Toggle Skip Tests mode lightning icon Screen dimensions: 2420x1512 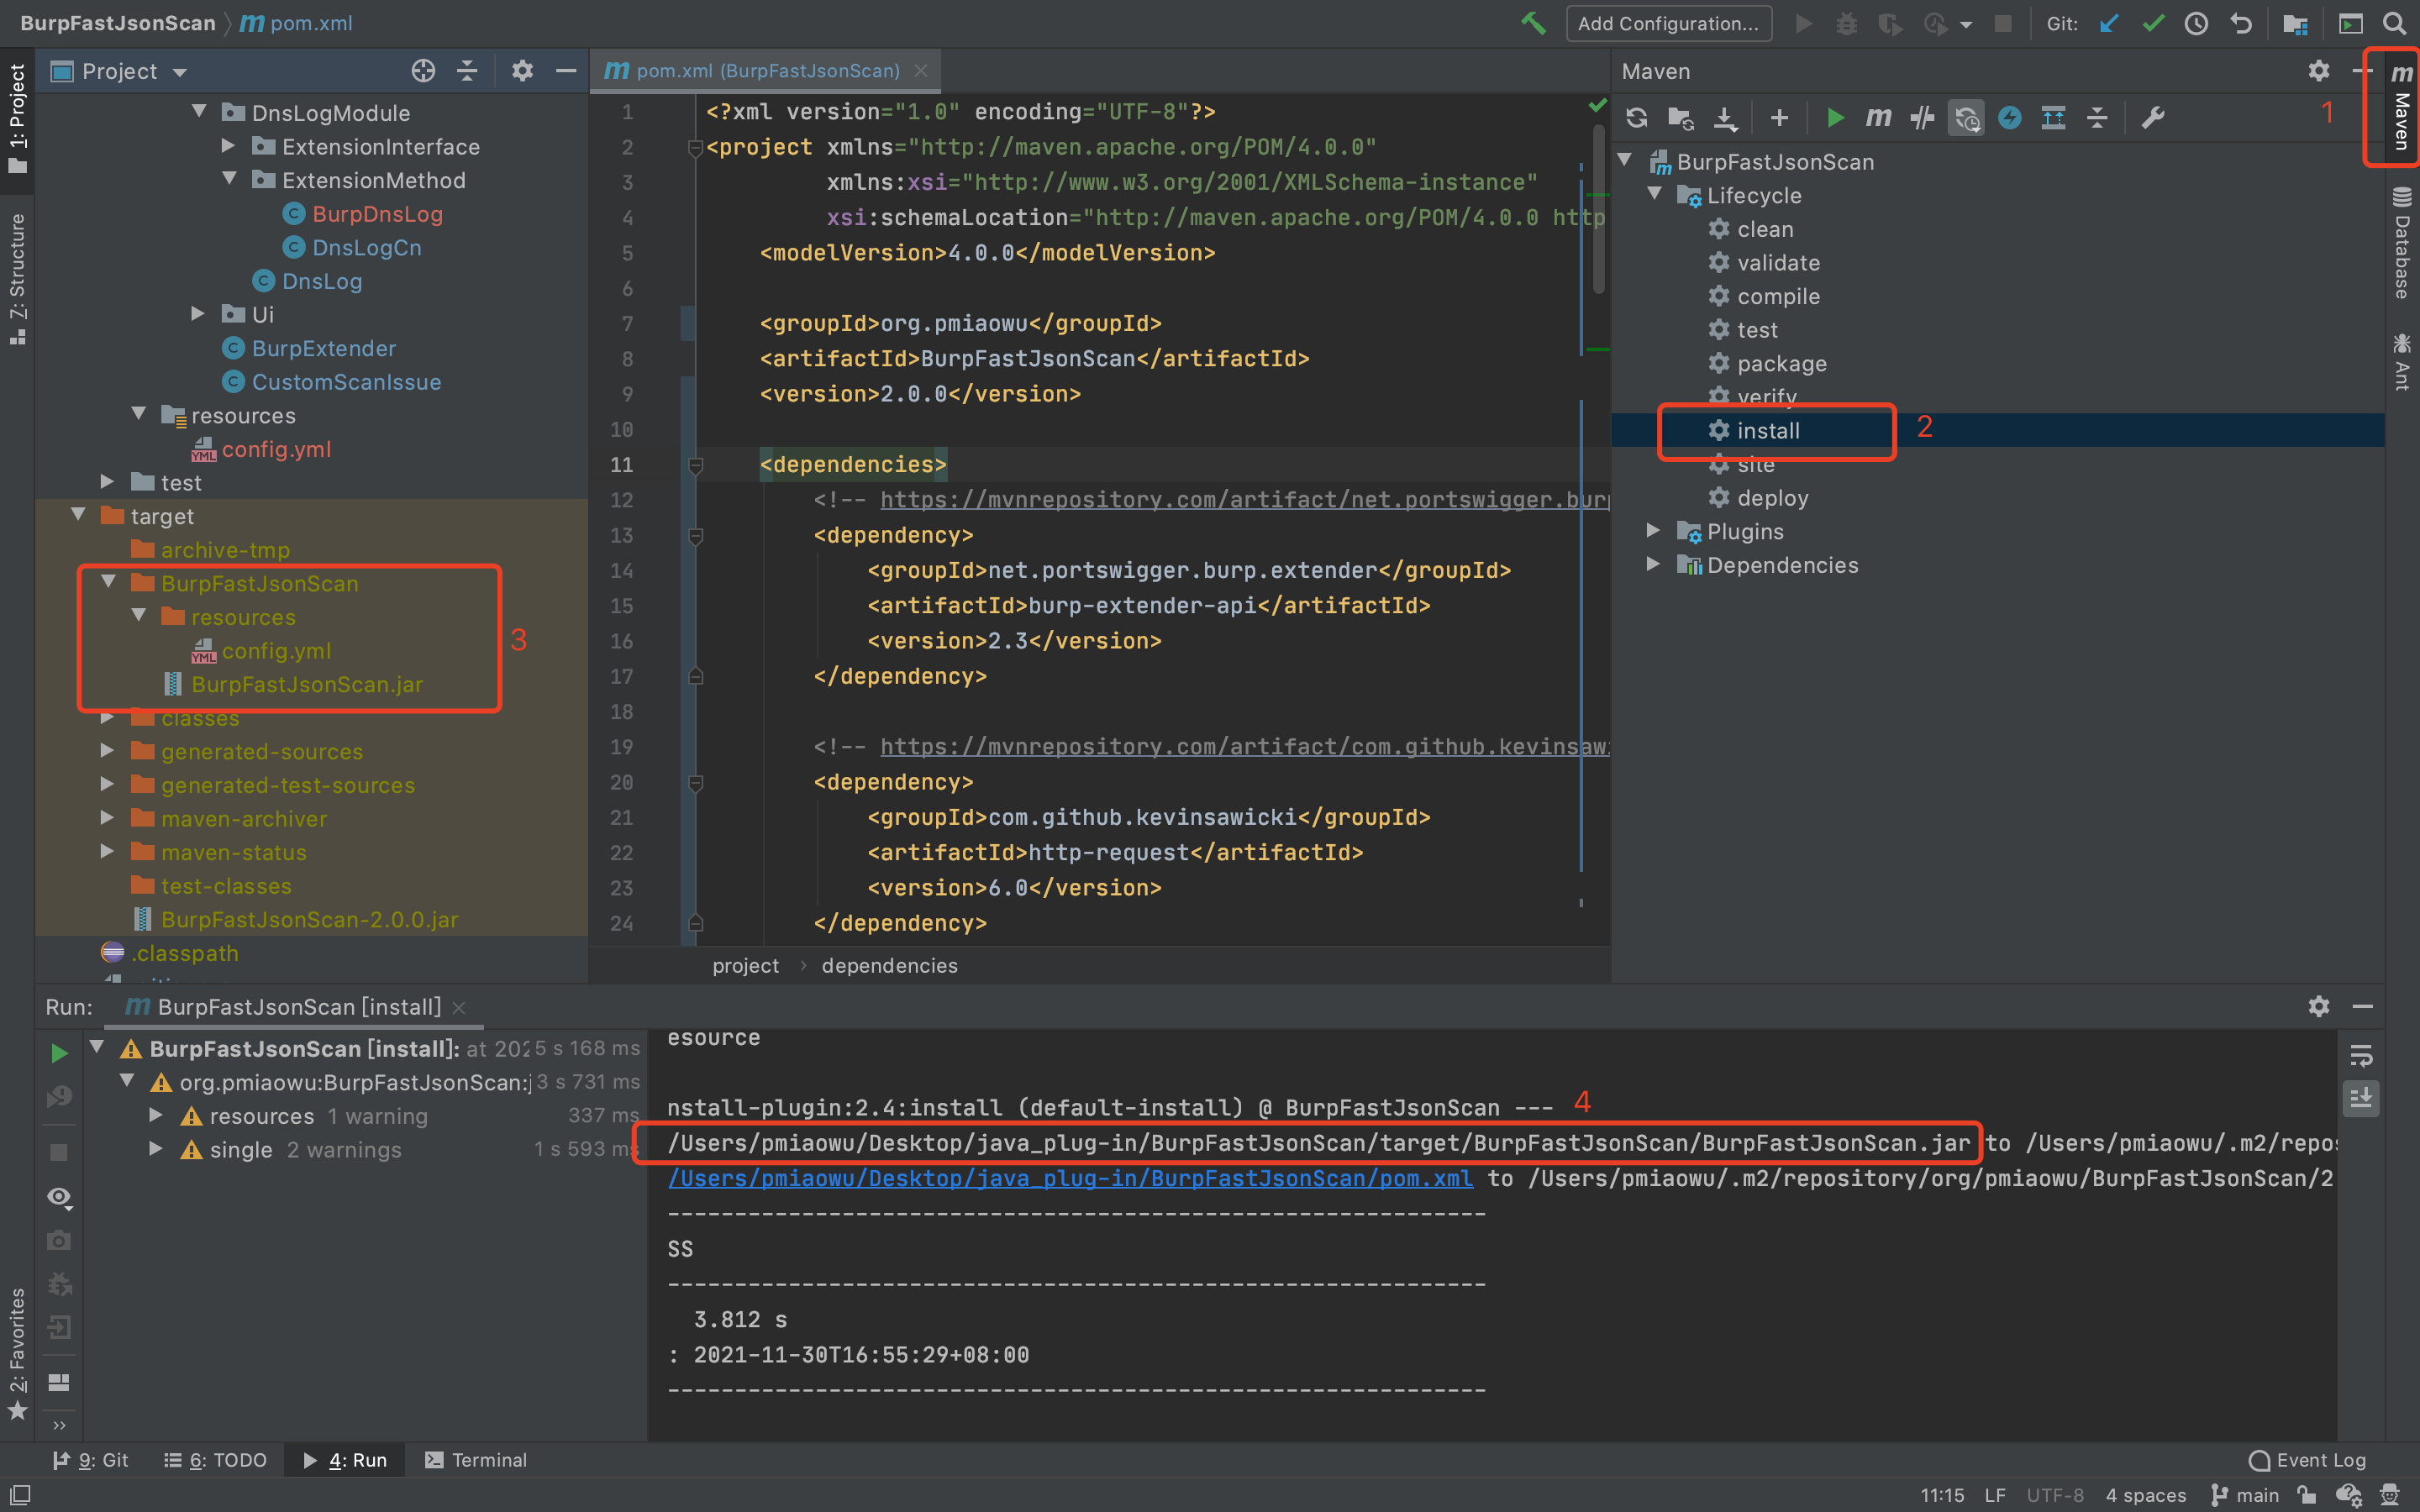click(2009, 118)
